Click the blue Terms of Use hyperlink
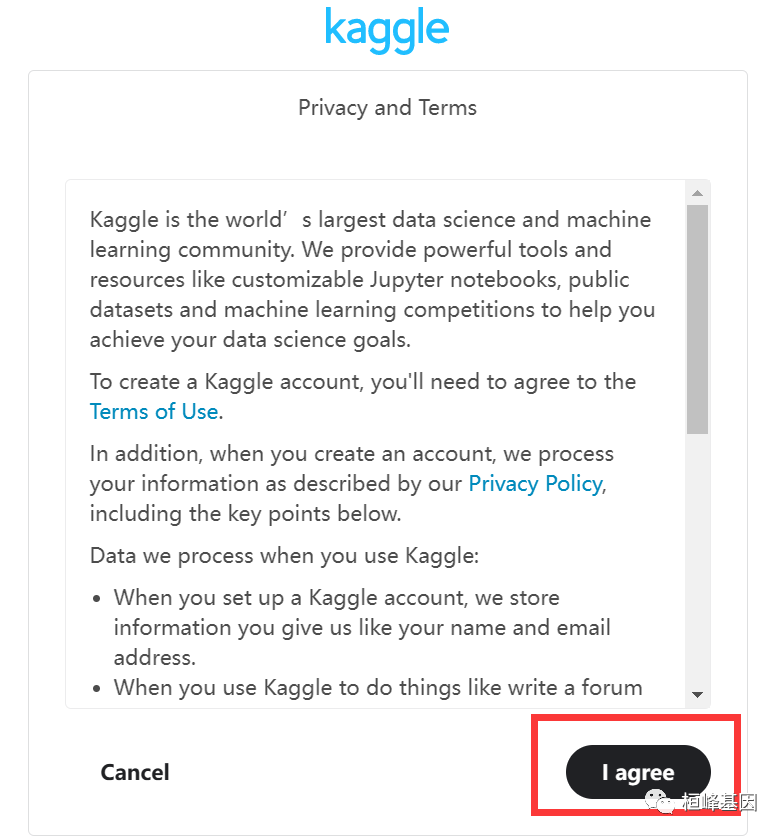This screenshot has height=837, width=783. click(154, 411)
